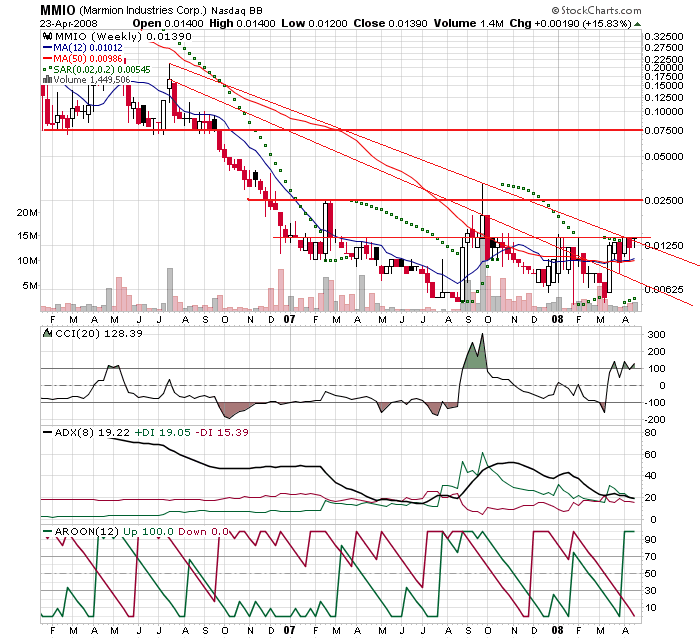Click the CCI indicator area icon
This screenshot has height=639, width=700.
coord(47,333)
